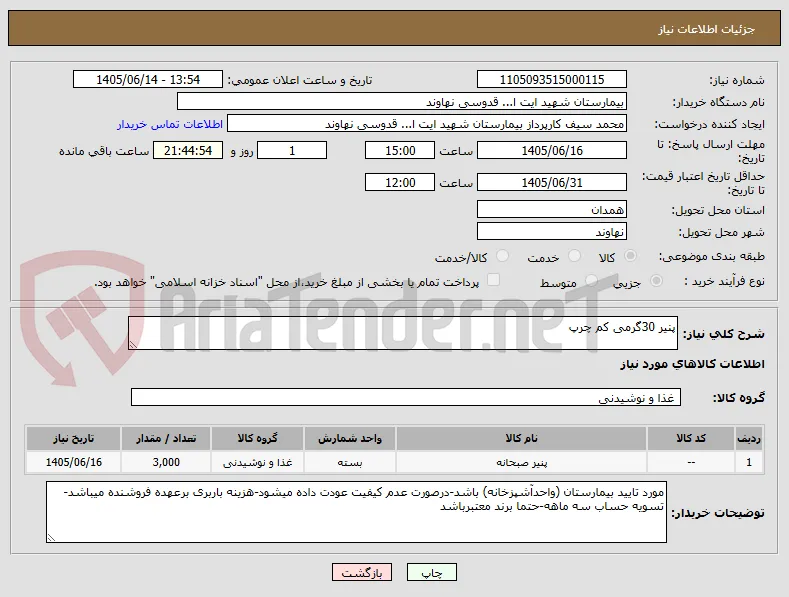The width and height of the screenshot is (789, 597).
Task: Click the label توضیحات خریدار
Action: (x=718, y=512)
